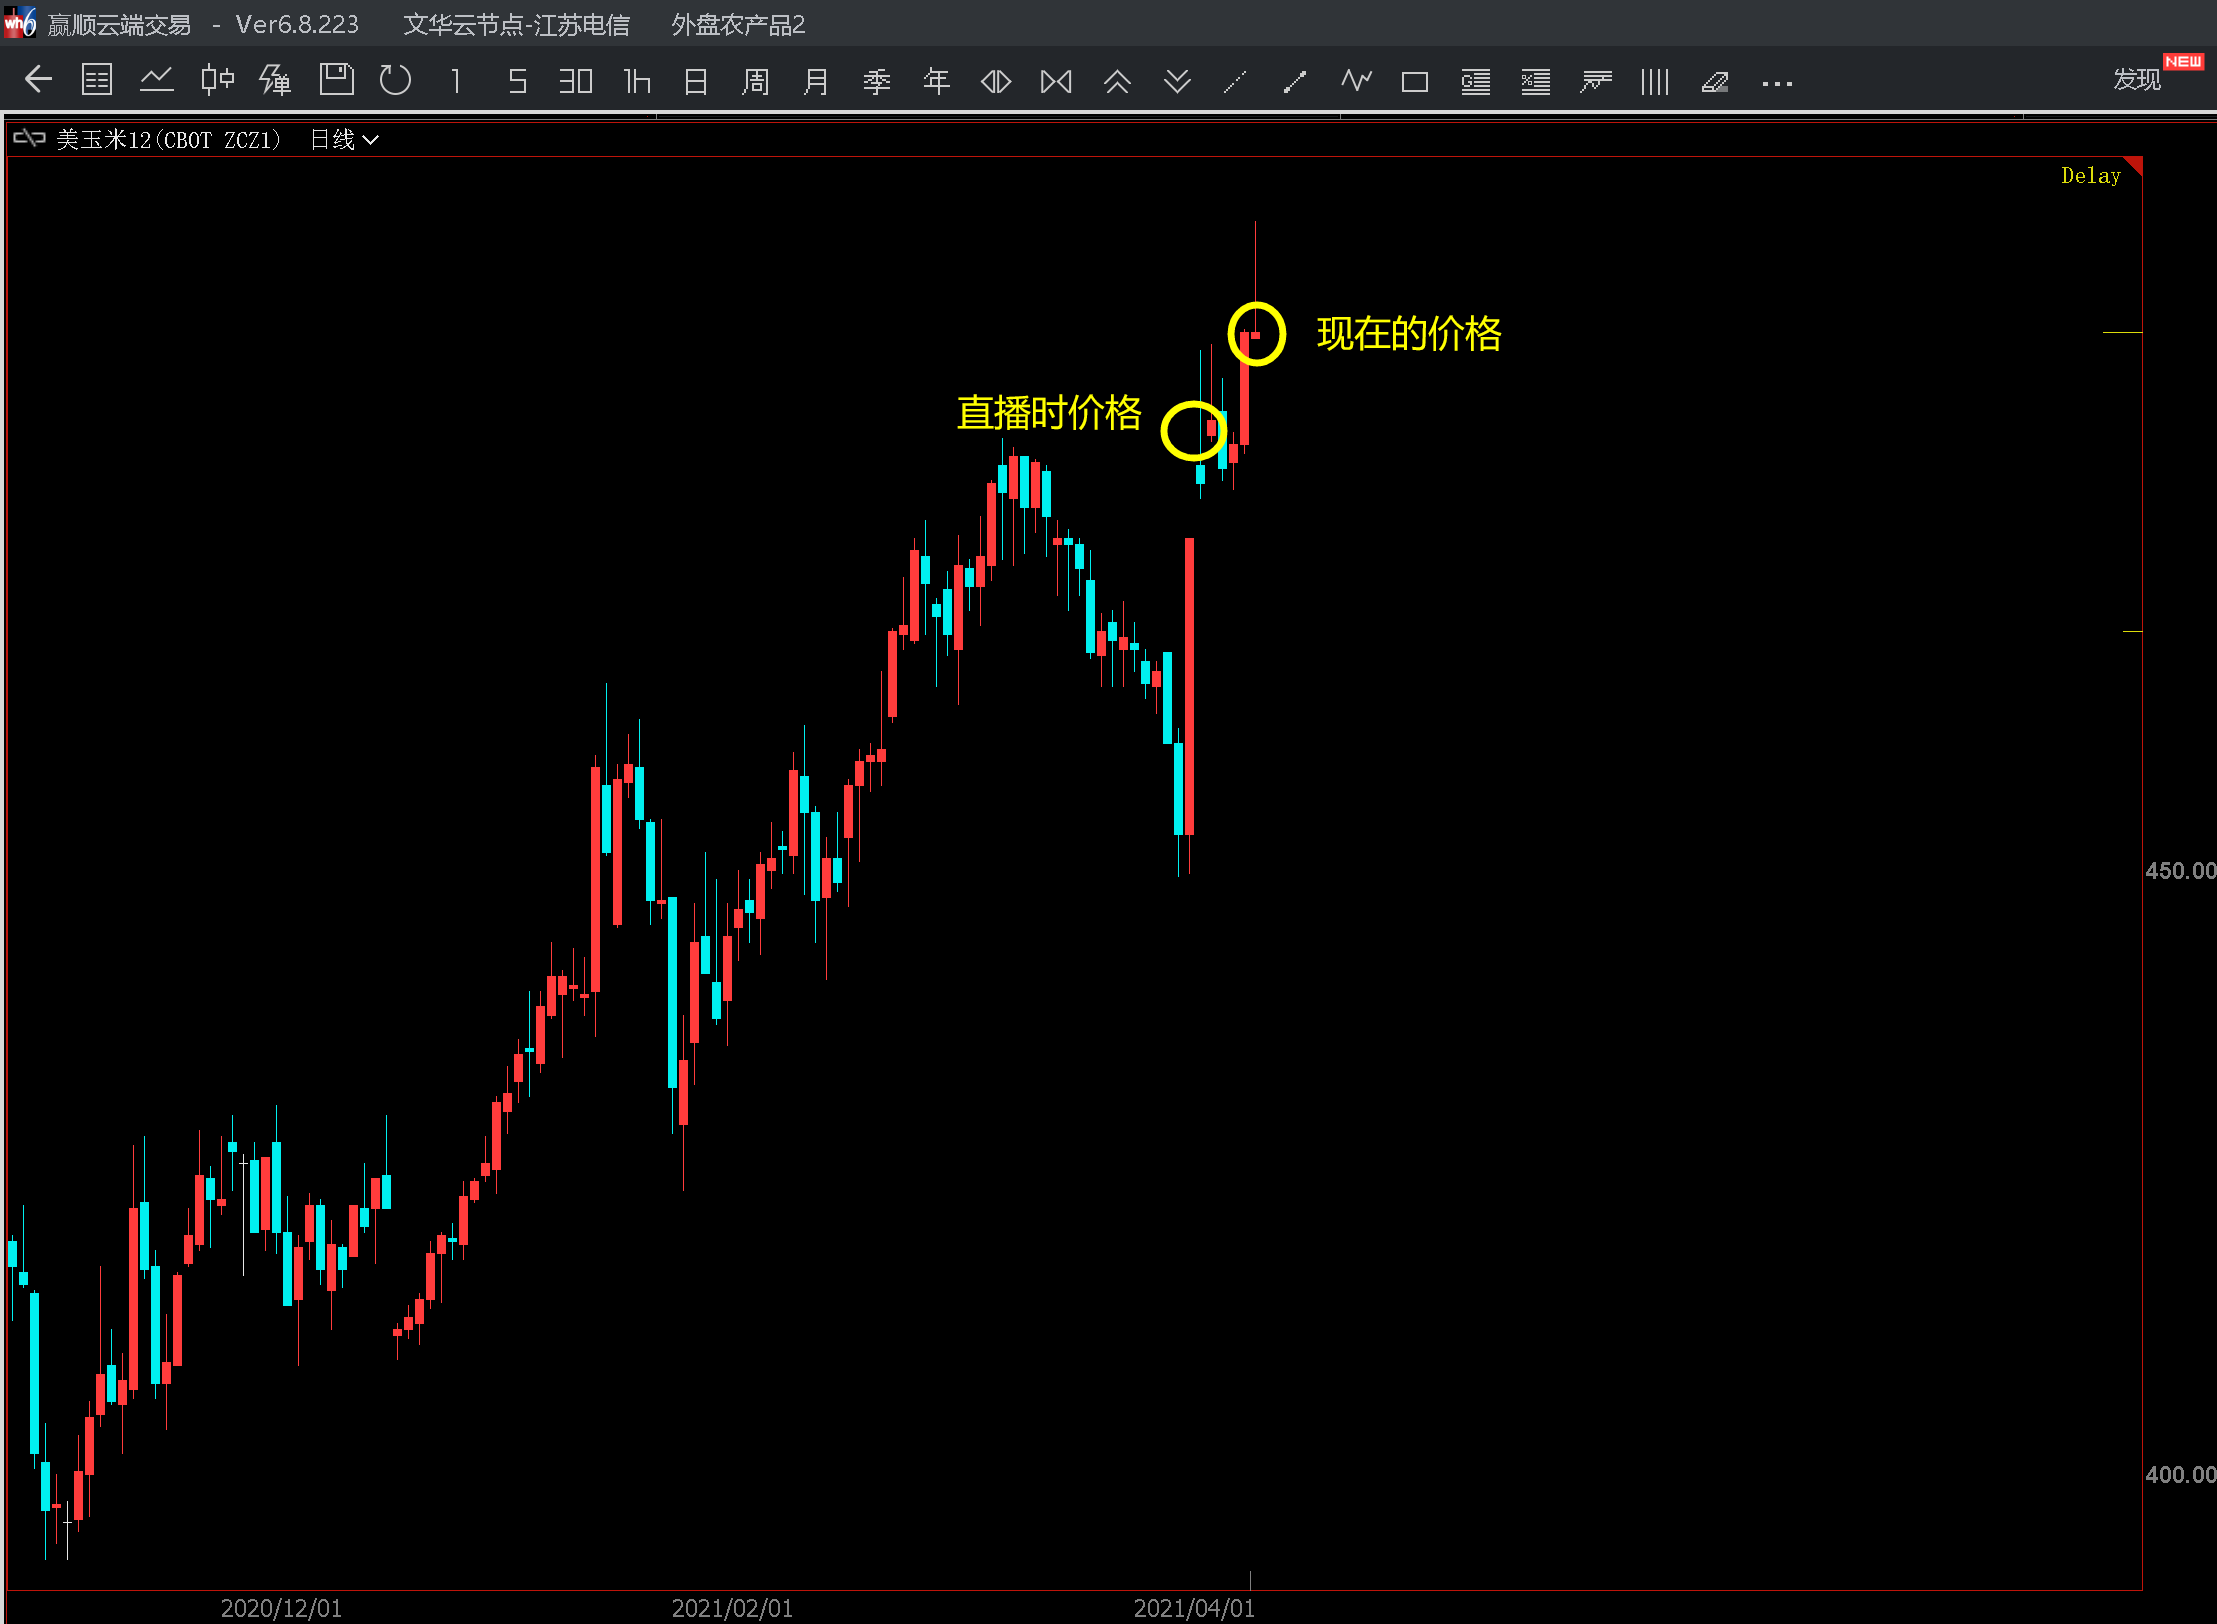Click the link icon beside 美玉米12
The height and width of the screenshot is (1624, 2217).
click(29, 139)
